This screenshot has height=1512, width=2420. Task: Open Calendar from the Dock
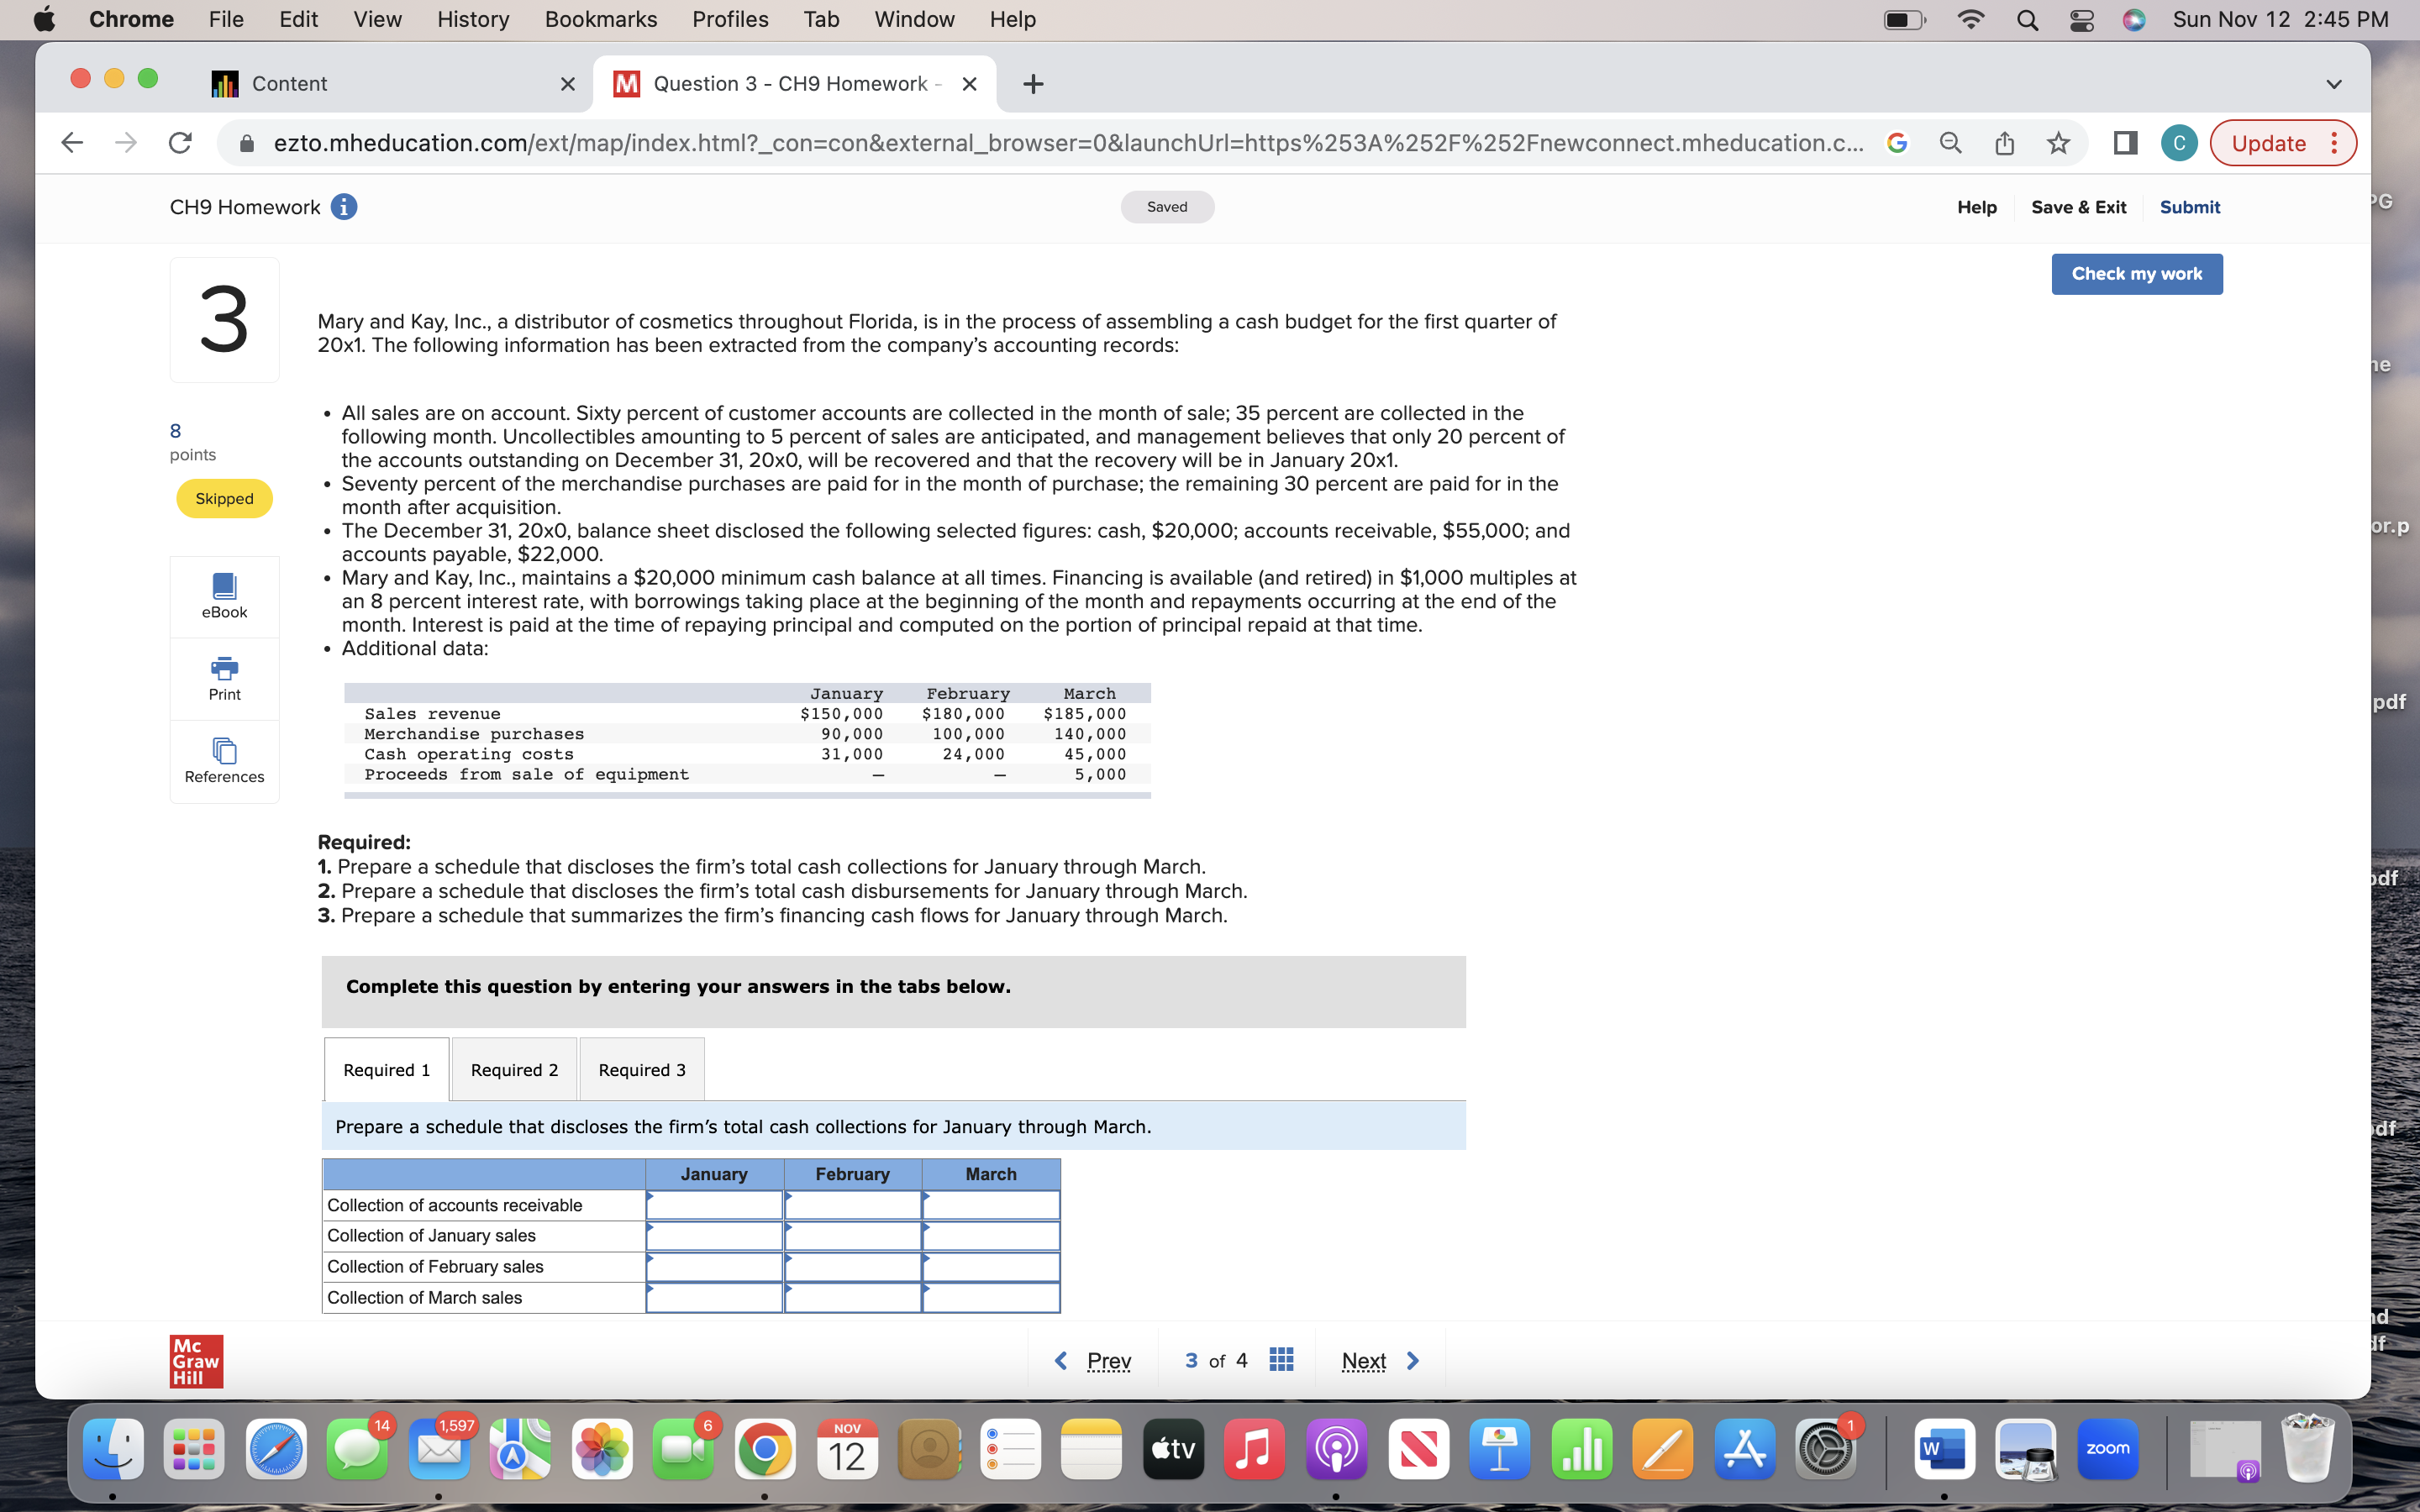(846, 1448)
